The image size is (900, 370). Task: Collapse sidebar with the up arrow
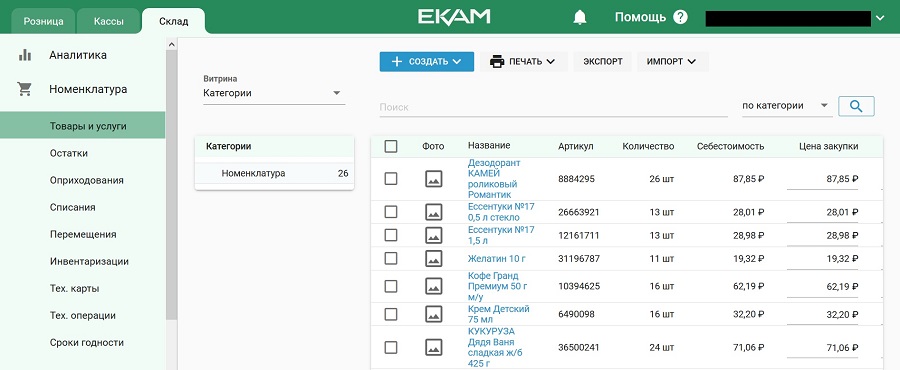171,44
